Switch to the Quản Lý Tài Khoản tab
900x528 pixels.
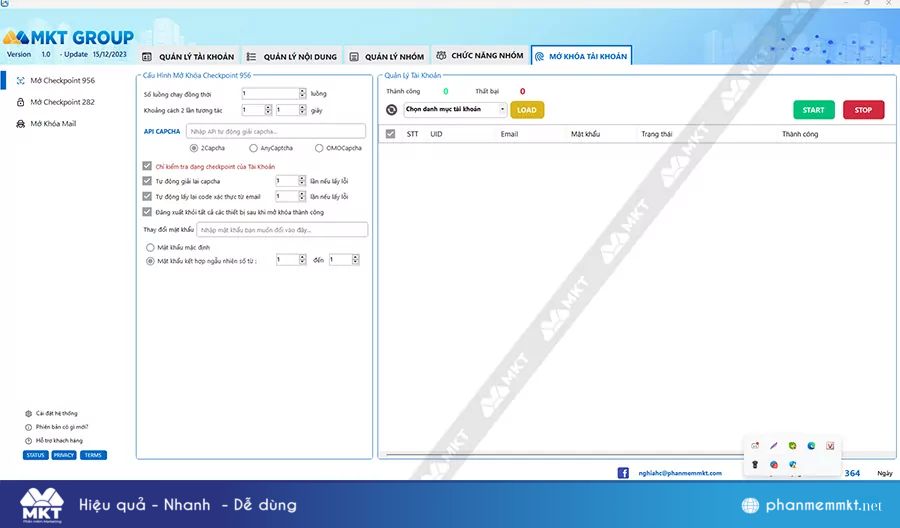188,57
